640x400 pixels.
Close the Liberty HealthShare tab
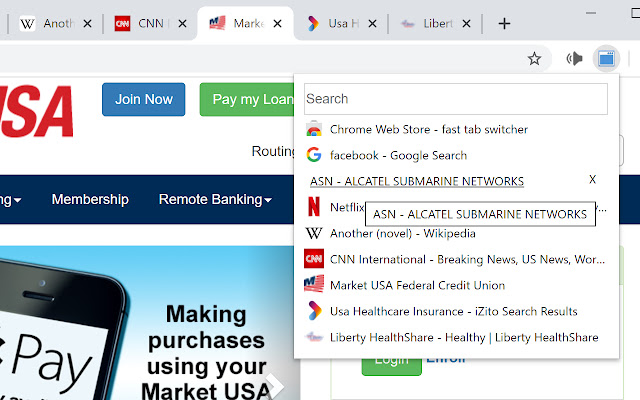point(466,24)
